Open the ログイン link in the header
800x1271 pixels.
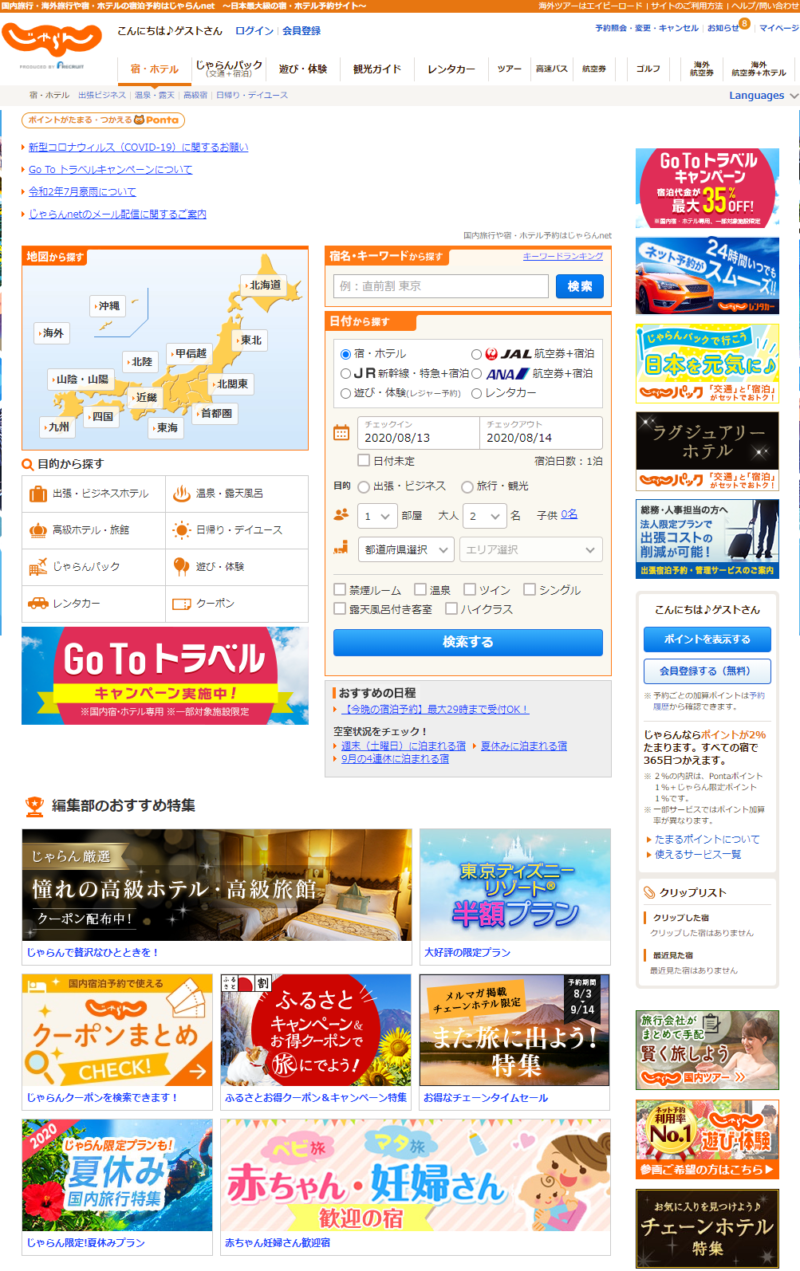254,31
